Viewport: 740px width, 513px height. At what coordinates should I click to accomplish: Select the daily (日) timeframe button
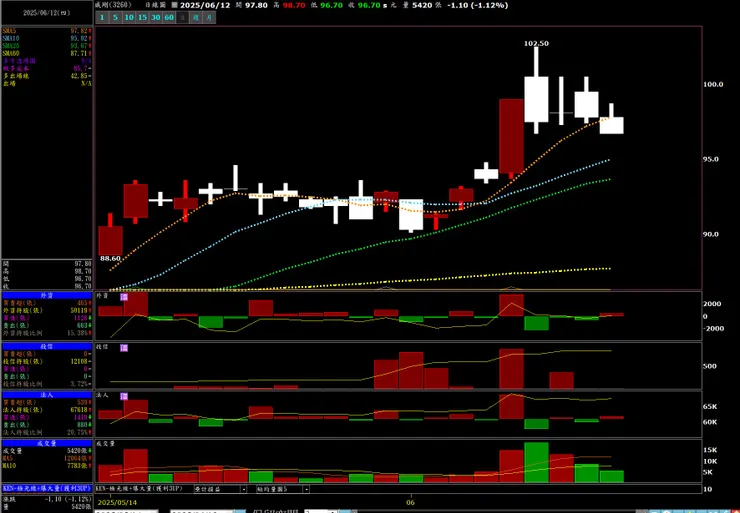(182, 17)
